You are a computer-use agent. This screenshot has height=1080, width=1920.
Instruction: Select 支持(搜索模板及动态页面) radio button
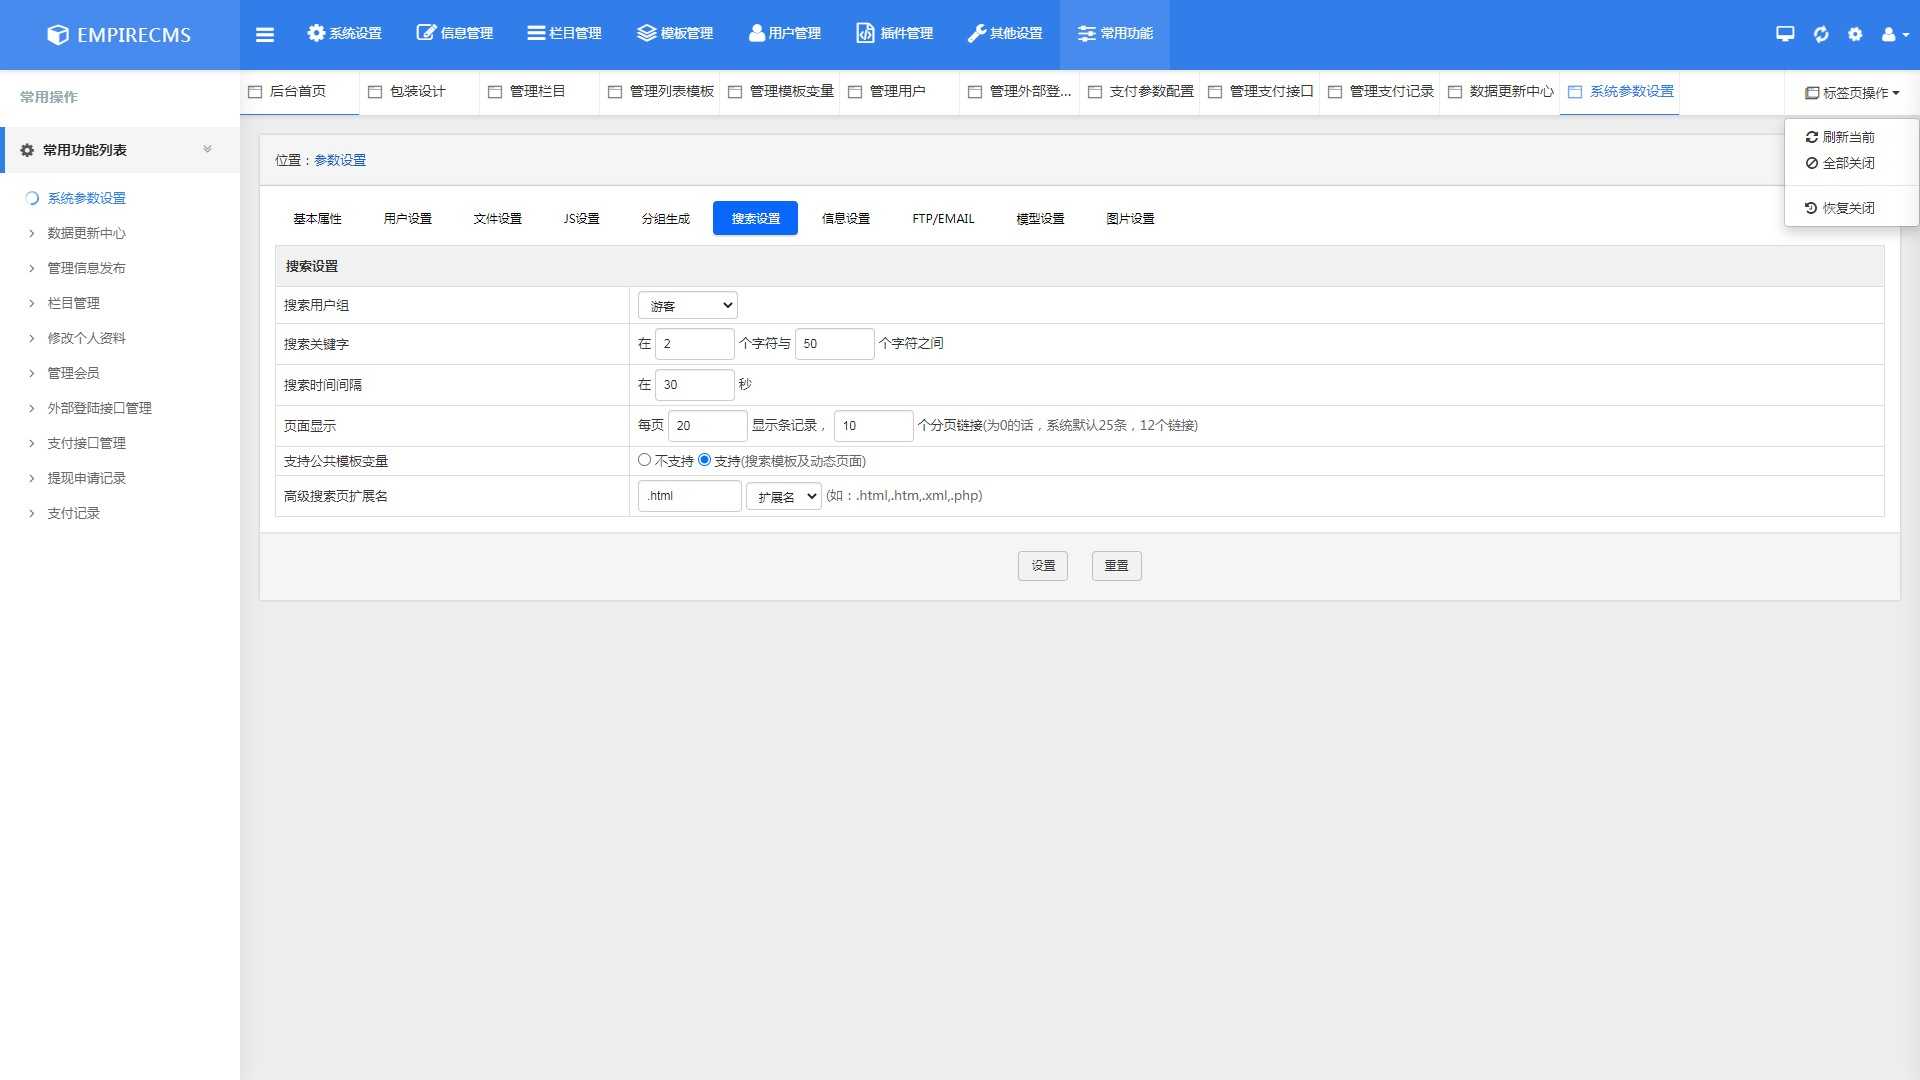coord(705,460)
